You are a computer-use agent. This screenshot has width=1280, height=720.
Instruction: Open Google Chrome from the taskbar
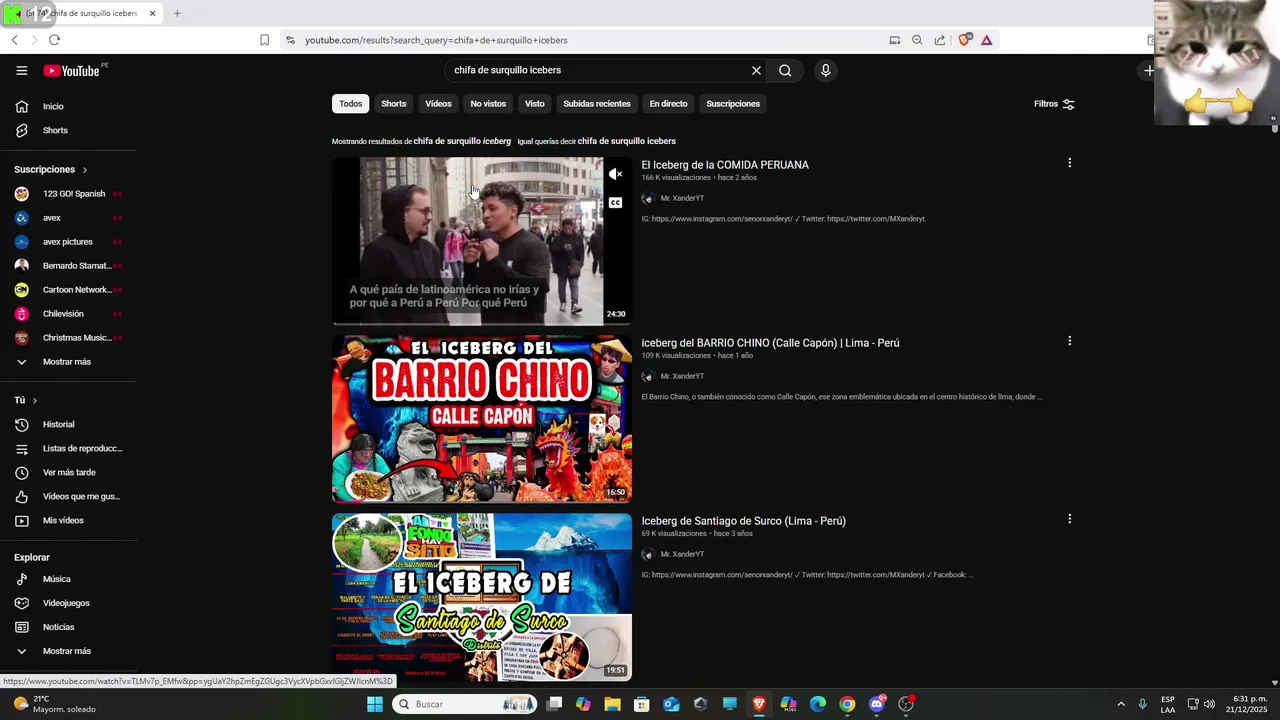(x=847, y=704)
